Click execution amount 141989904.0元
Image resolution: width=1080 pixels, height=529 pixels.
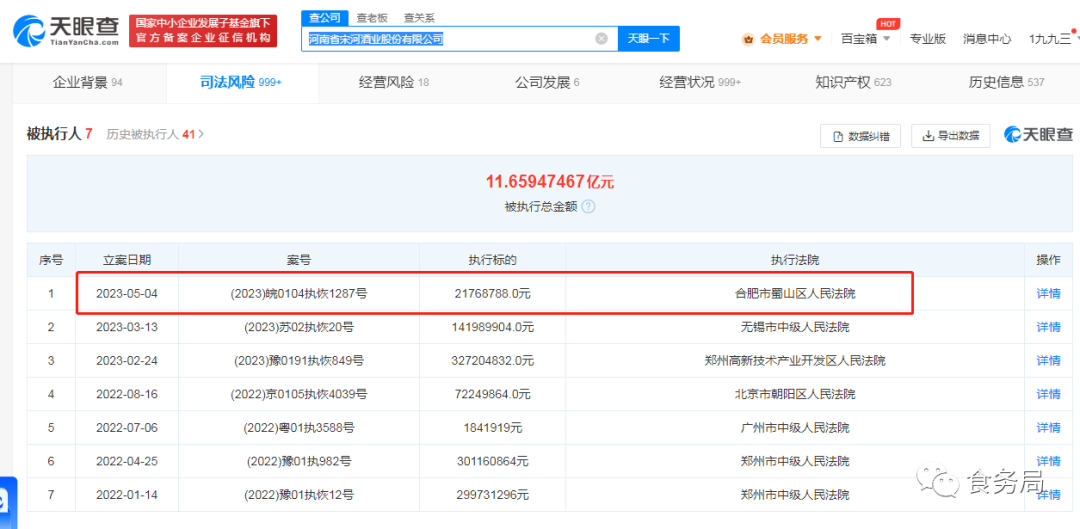click(x=492, y=327)
